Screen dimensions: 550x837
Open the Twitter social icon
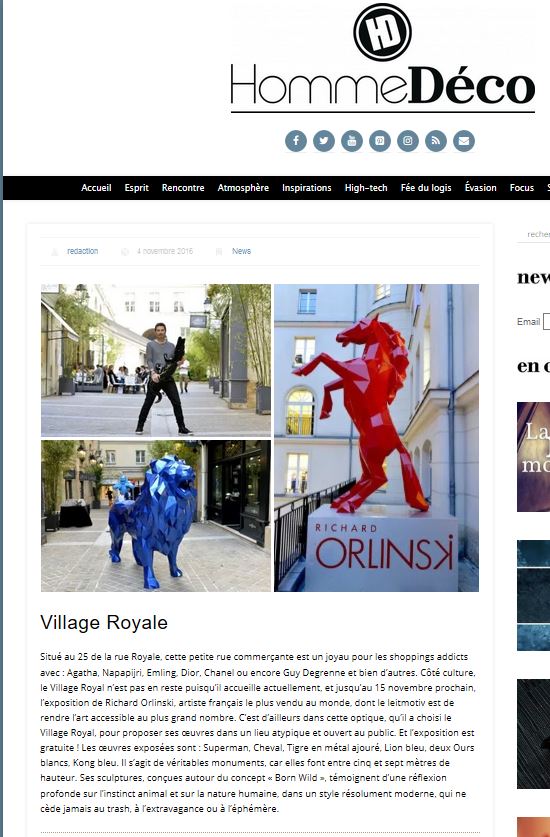click(324, 141)
